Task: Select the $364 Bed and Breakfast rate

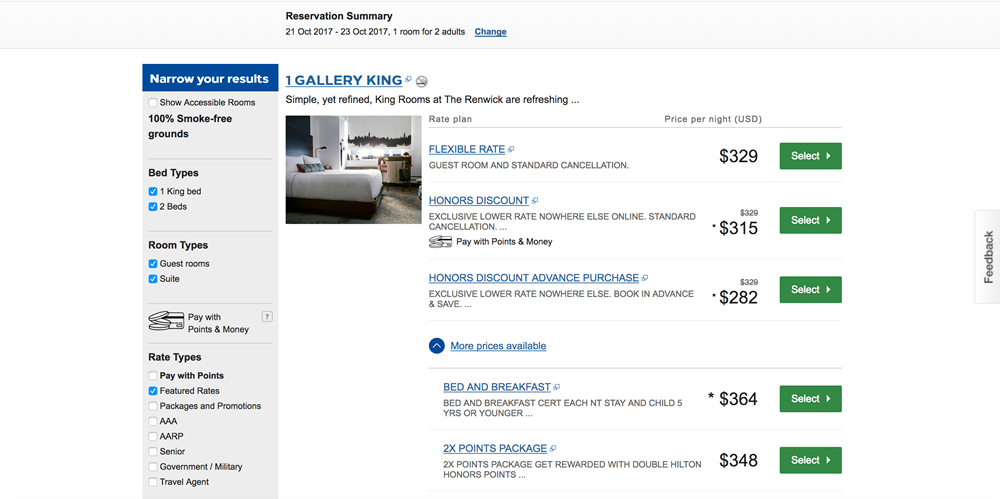Action: (810, 399)
